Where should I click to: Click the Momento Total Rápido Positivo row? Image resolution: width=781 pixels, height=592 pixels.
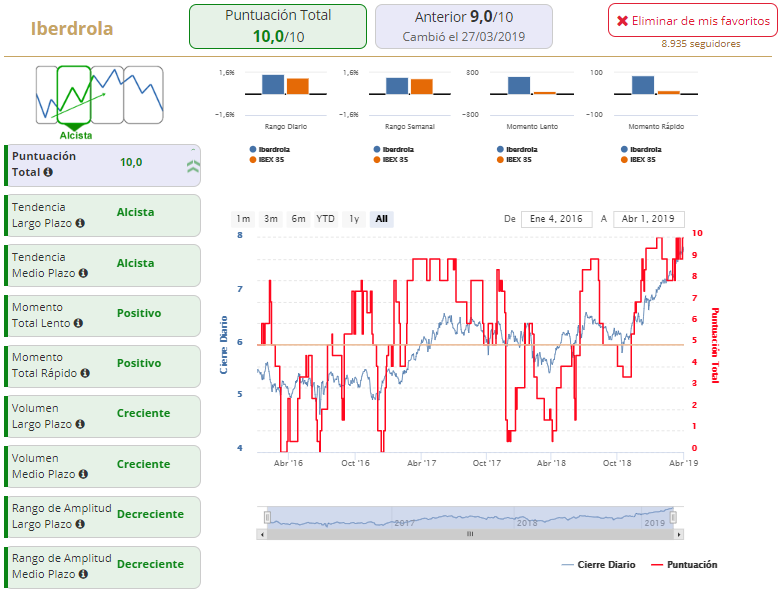103,366
